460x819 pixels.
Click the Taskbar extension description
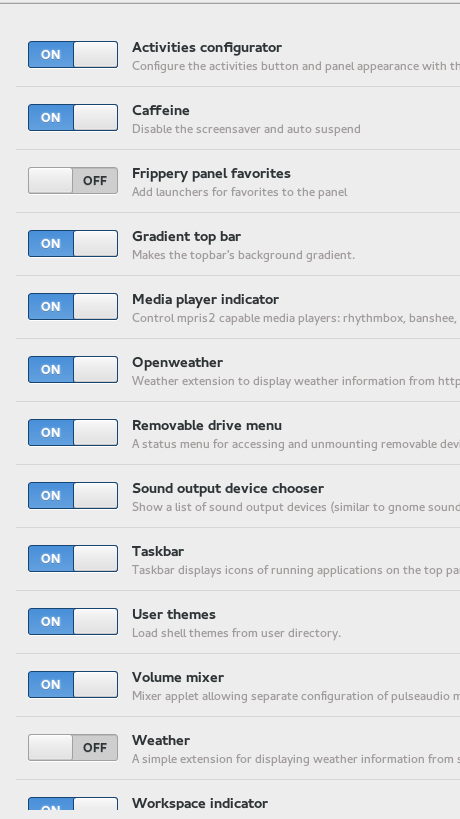tap(296, 570)
